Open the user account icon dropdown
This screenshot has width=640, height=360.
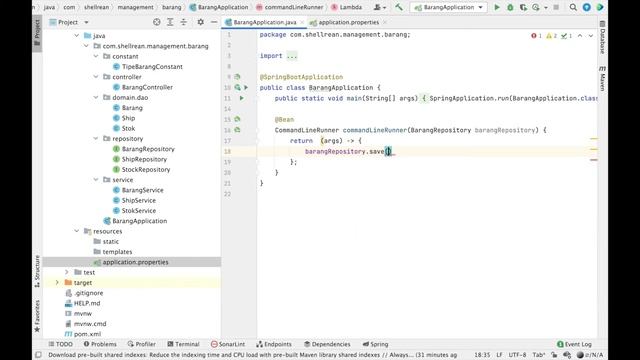pos(380,7)
